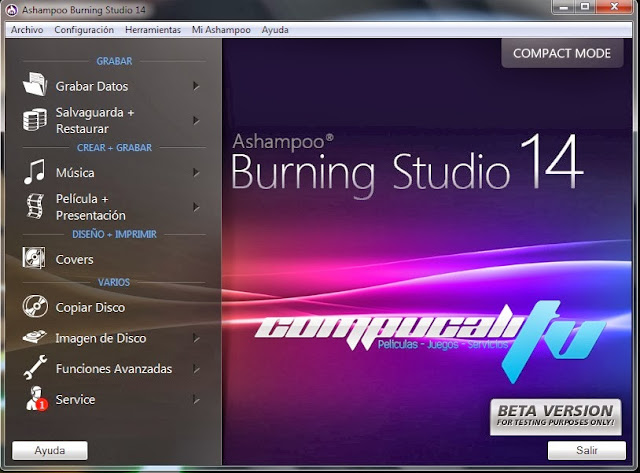Select the Service label
Image resolution: width=640 pixels, height=473 pixels.
[x=75, y=400]
